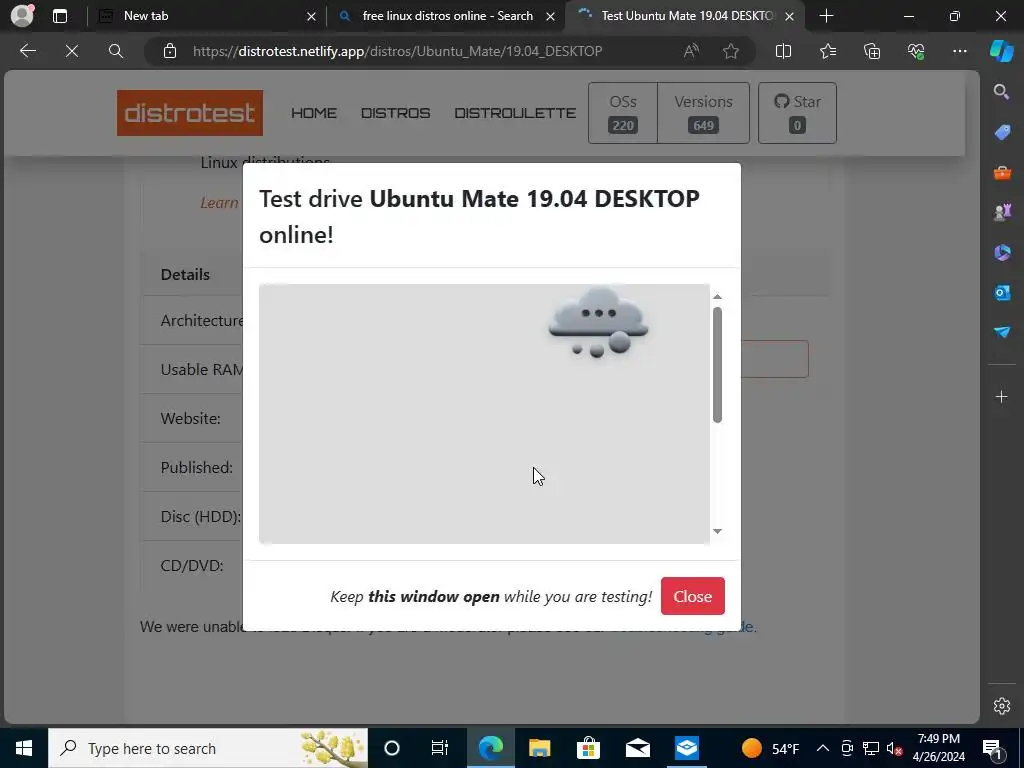The width and height of the screenshot is (1024, 768).
Task: Open Mail app from taskbar
Action: [x=637, y=748]
